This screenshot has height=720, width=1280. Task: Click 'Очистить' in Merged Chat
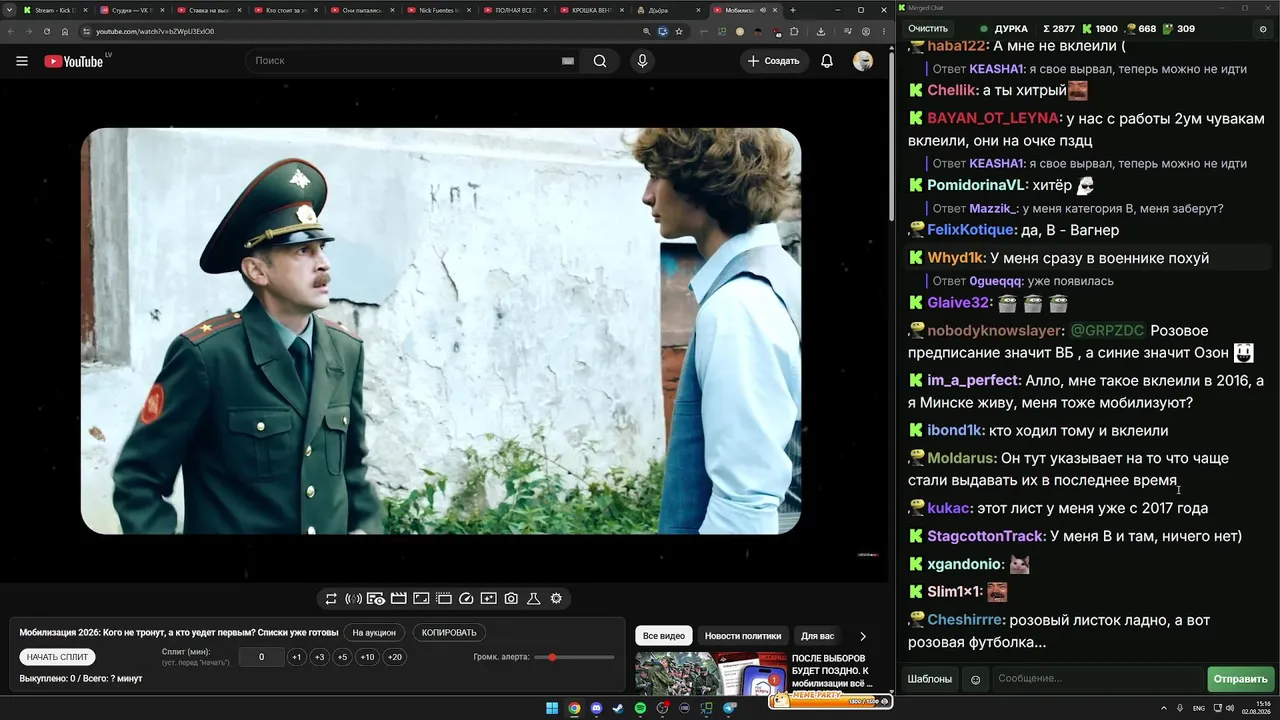click(928, 29)
